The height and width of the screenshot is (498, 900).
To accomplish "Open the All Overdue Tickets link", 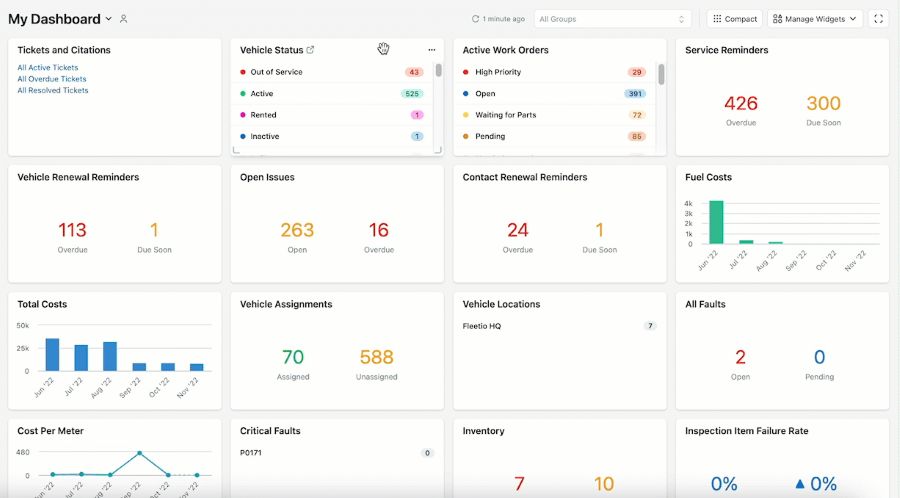I will tap(52, 79).
